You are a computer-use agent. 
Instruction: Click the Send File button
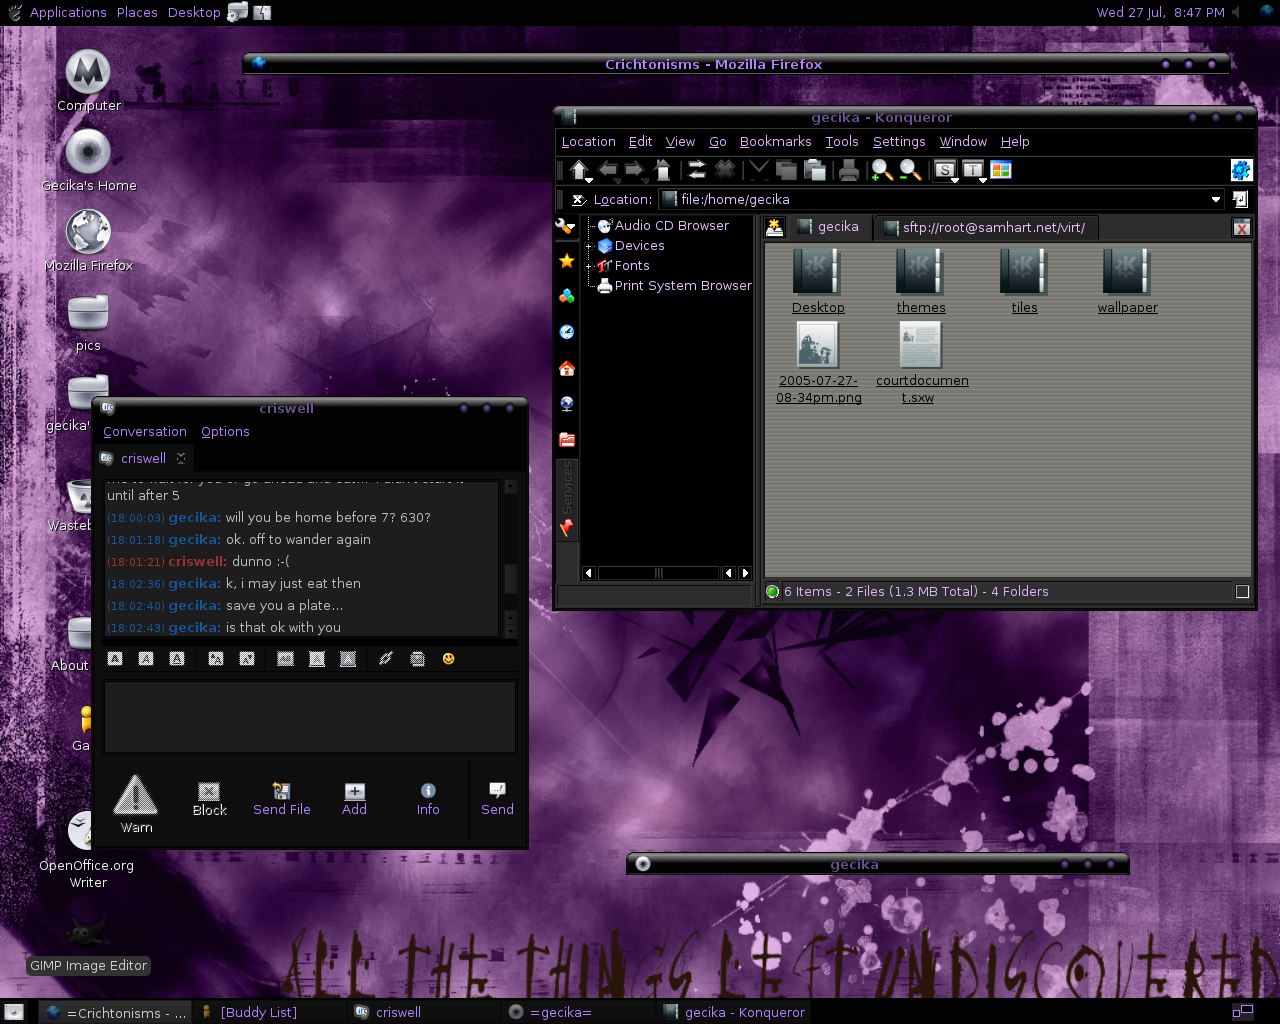pyautogui.click(x=282, y=800)
